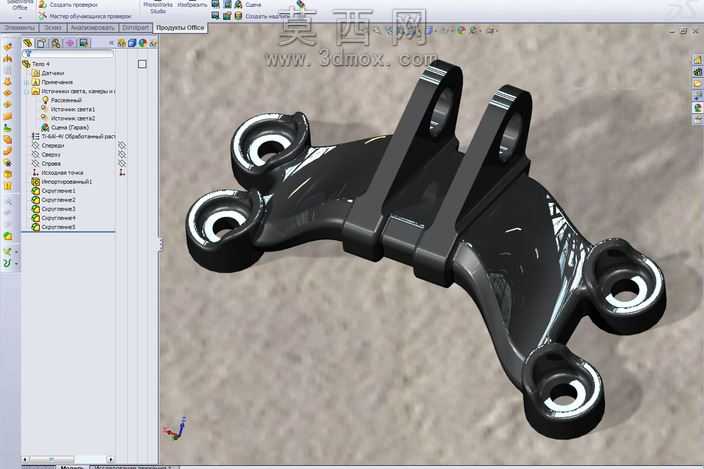
Task: Click the tree horizontal scrollbar left arrow
Action: [x=25, y=459]
